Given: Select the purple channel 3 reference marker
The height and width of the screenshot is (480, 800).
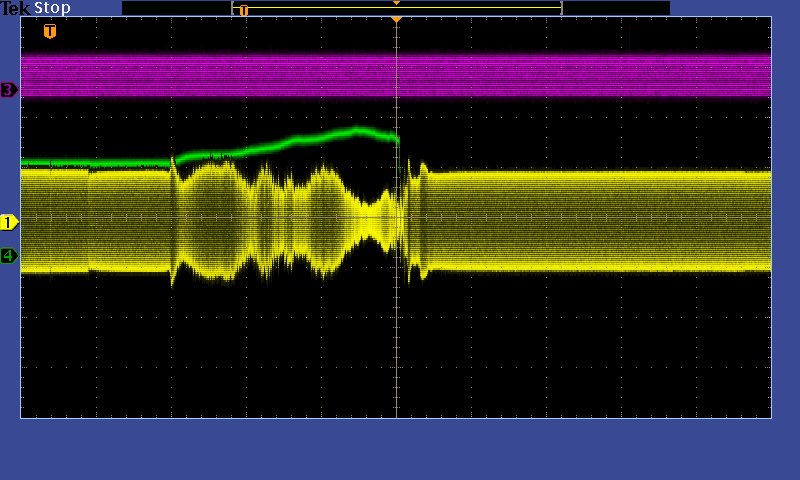Looking at the screenshot, I should click(9, 90).
